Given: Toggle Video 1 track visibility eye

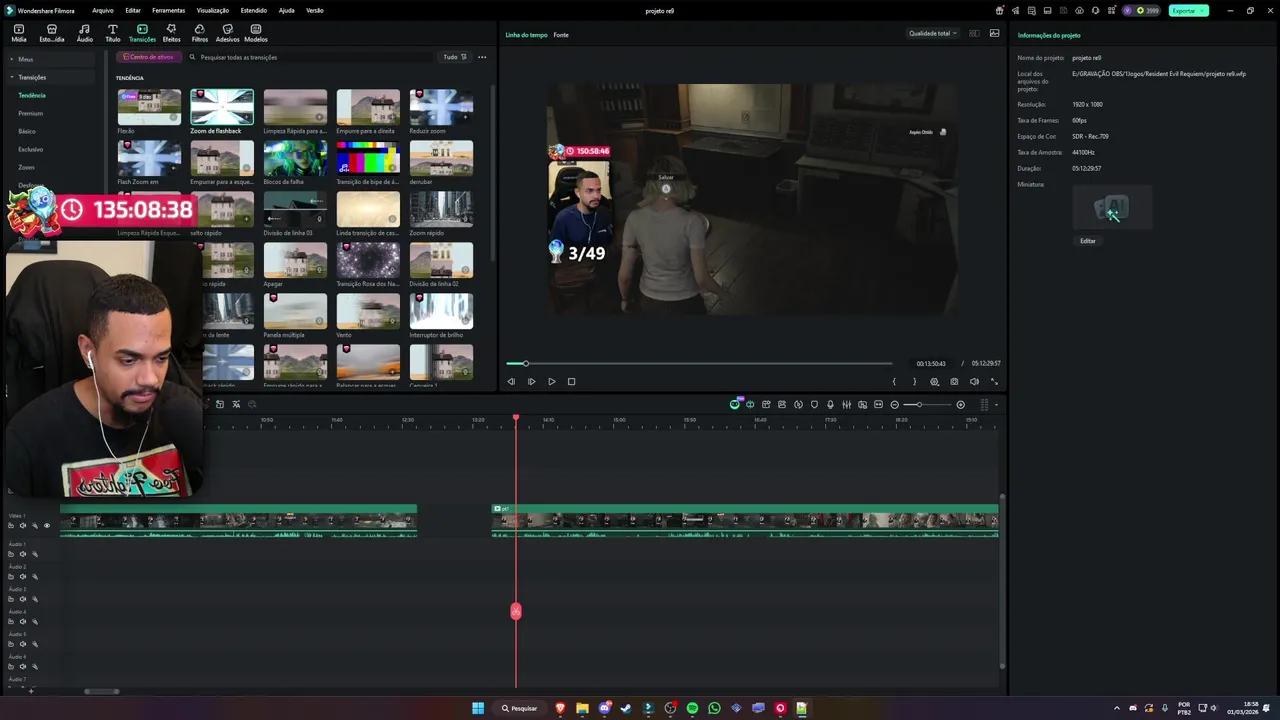Looking at the screenshot, I should pos(46,526).
